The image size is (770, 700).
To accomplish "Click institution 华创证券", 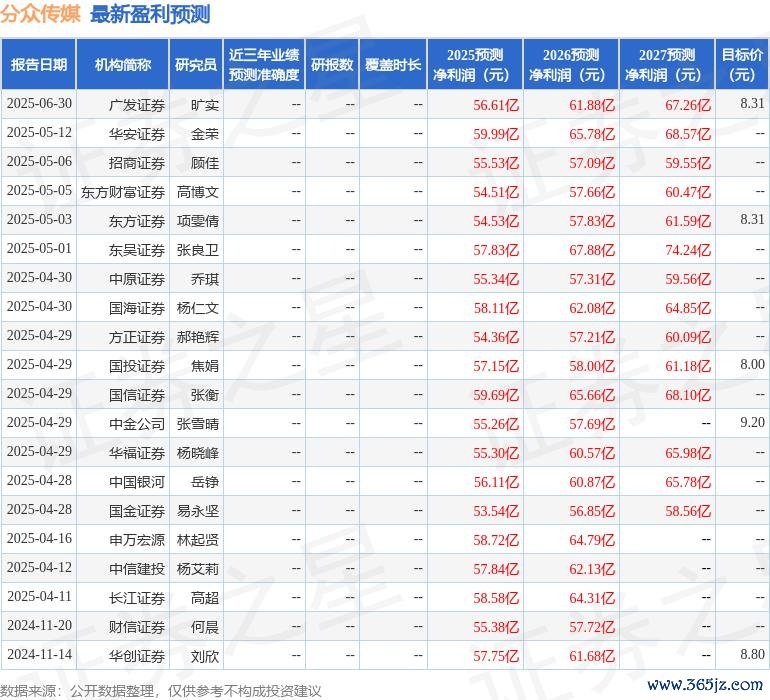I will click(x=137, y=656).
